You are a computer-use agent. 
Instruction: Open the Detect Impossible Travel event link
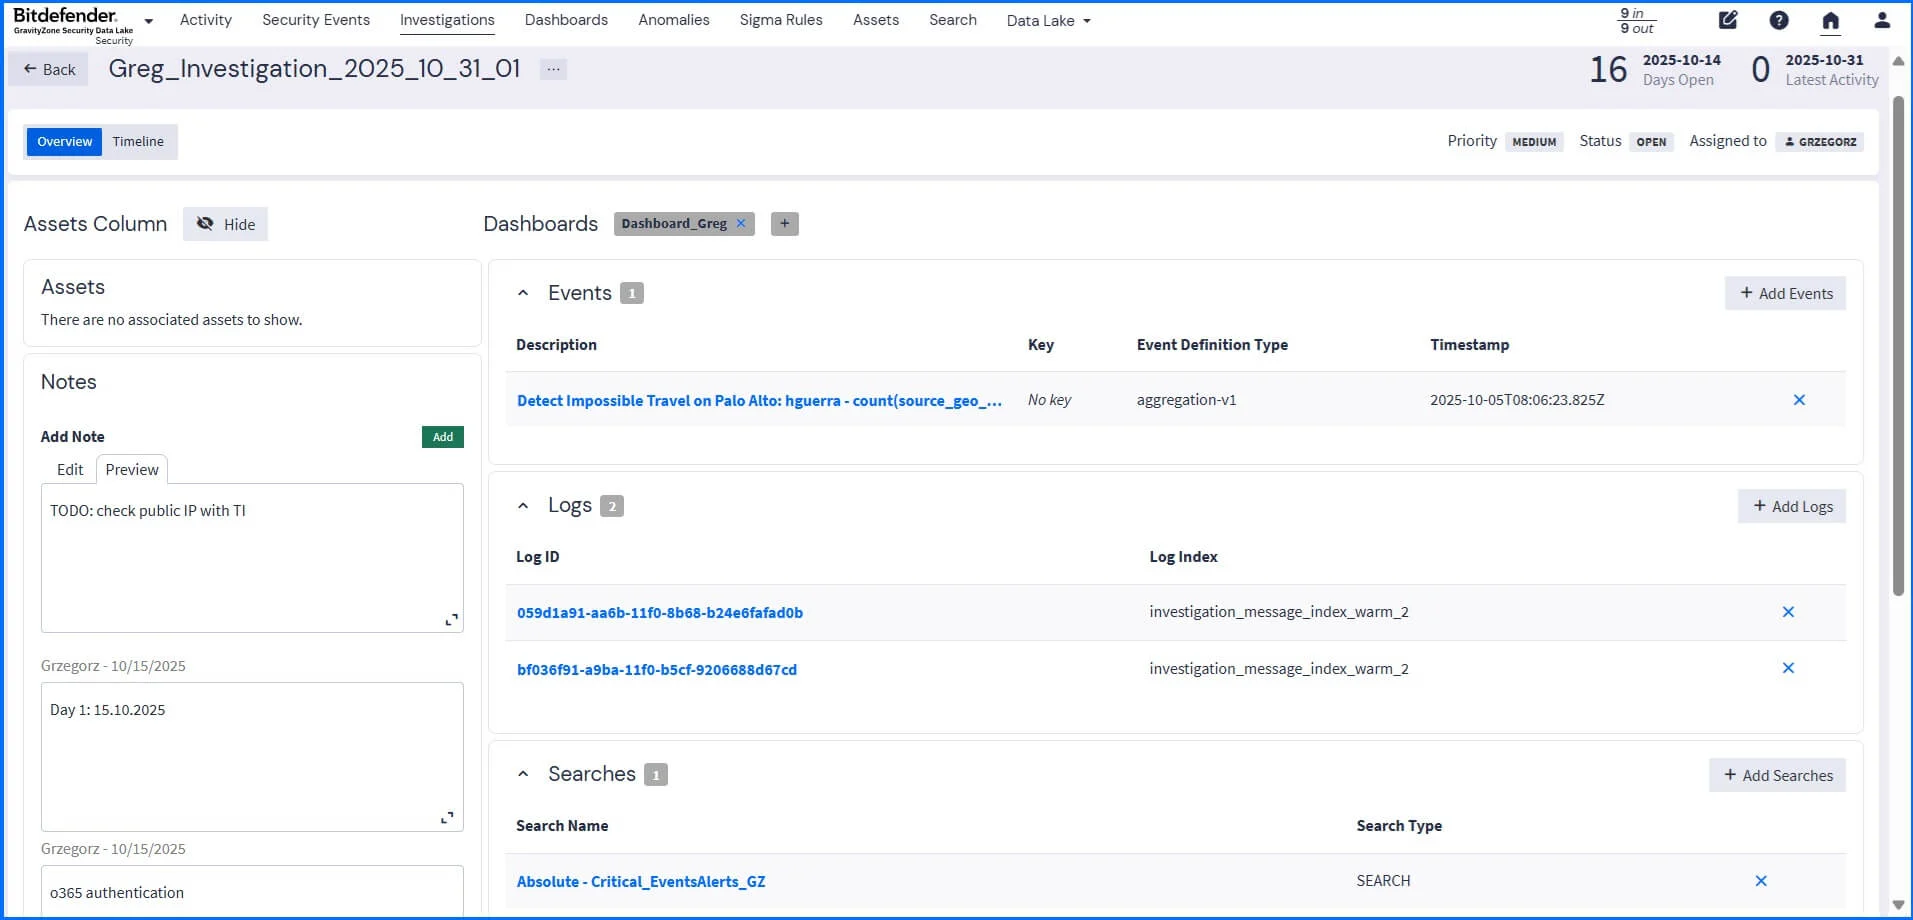pos(757,400)
